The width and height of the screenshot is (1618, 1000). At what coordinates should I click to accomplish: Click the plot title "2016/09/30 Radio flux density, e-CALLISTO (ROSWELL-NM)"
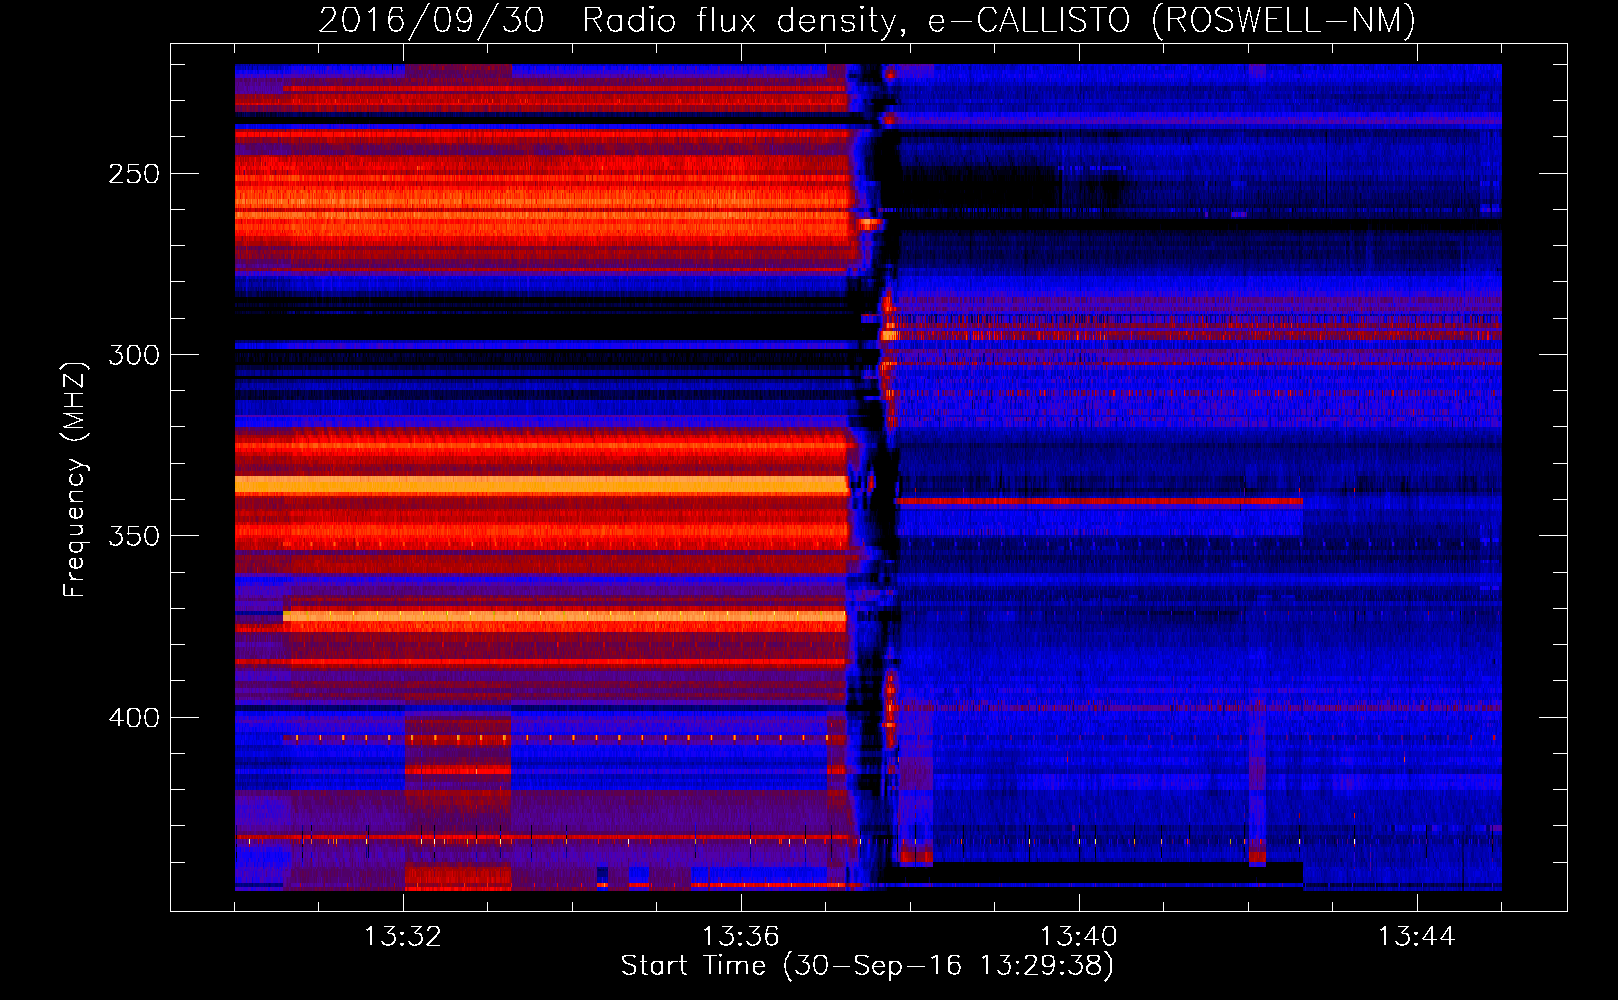pos(867,20)
